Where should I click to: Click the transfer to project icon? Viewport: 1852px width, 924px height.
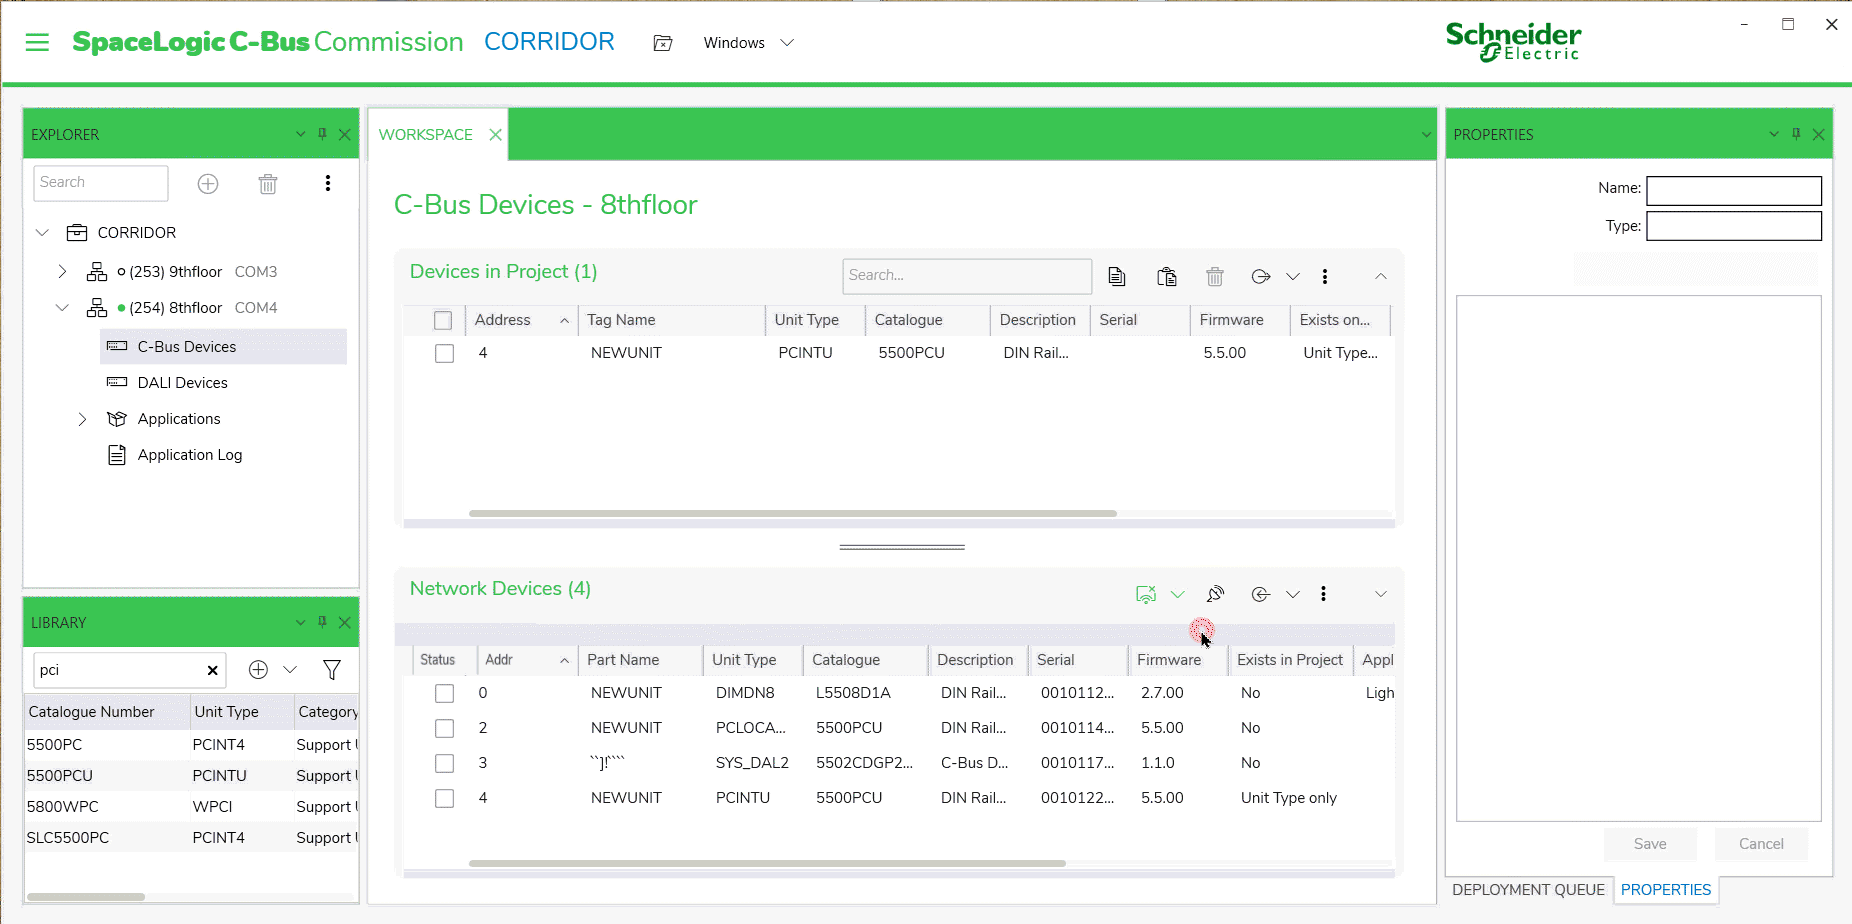(x=1261, y=594)
